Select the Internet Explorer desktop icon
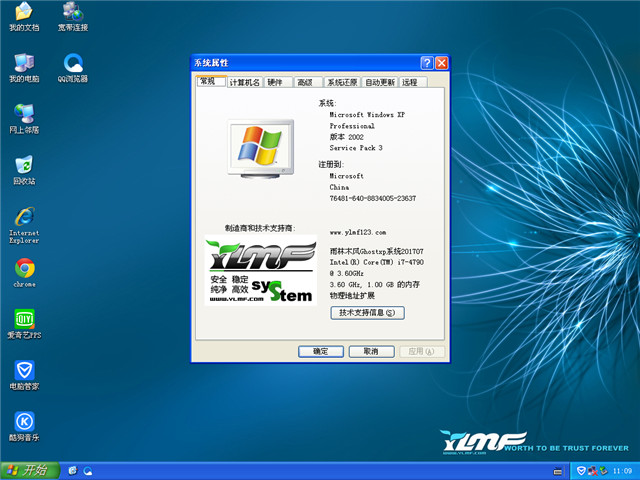 coord(24,225)
